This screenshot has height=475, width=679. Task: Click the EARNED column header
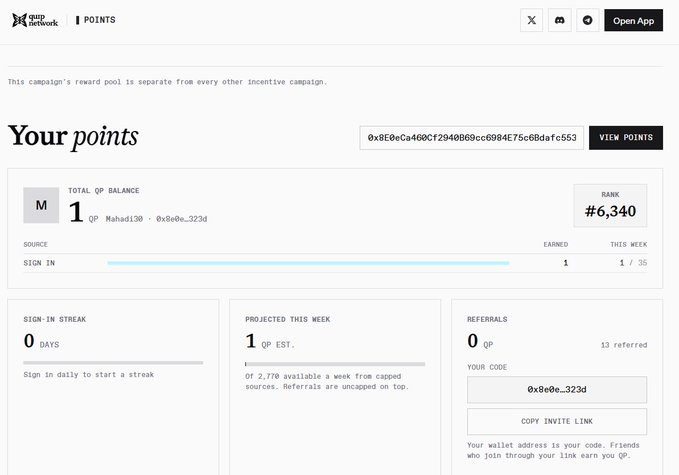click(556, 245)
